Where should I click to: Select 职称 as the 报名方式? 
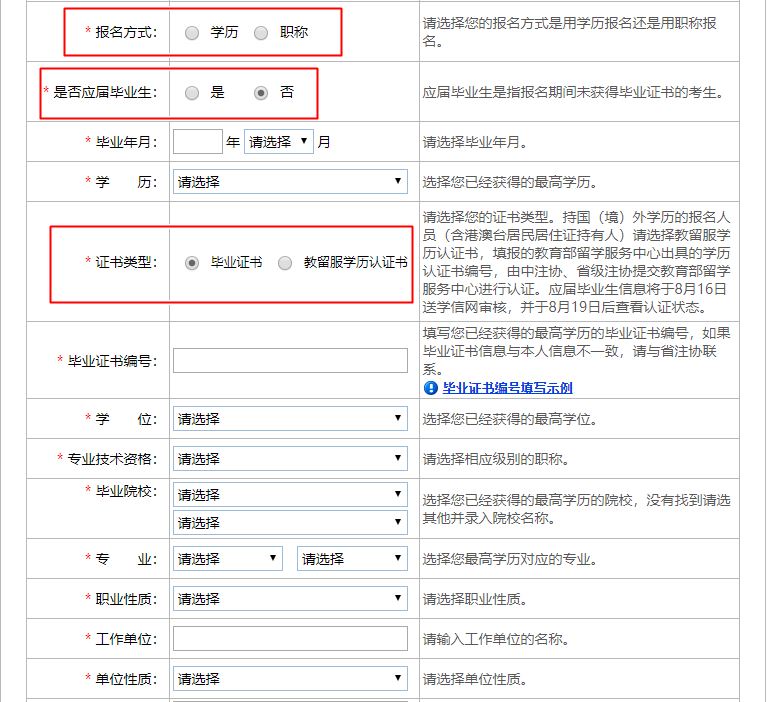(x=261, y=33)
